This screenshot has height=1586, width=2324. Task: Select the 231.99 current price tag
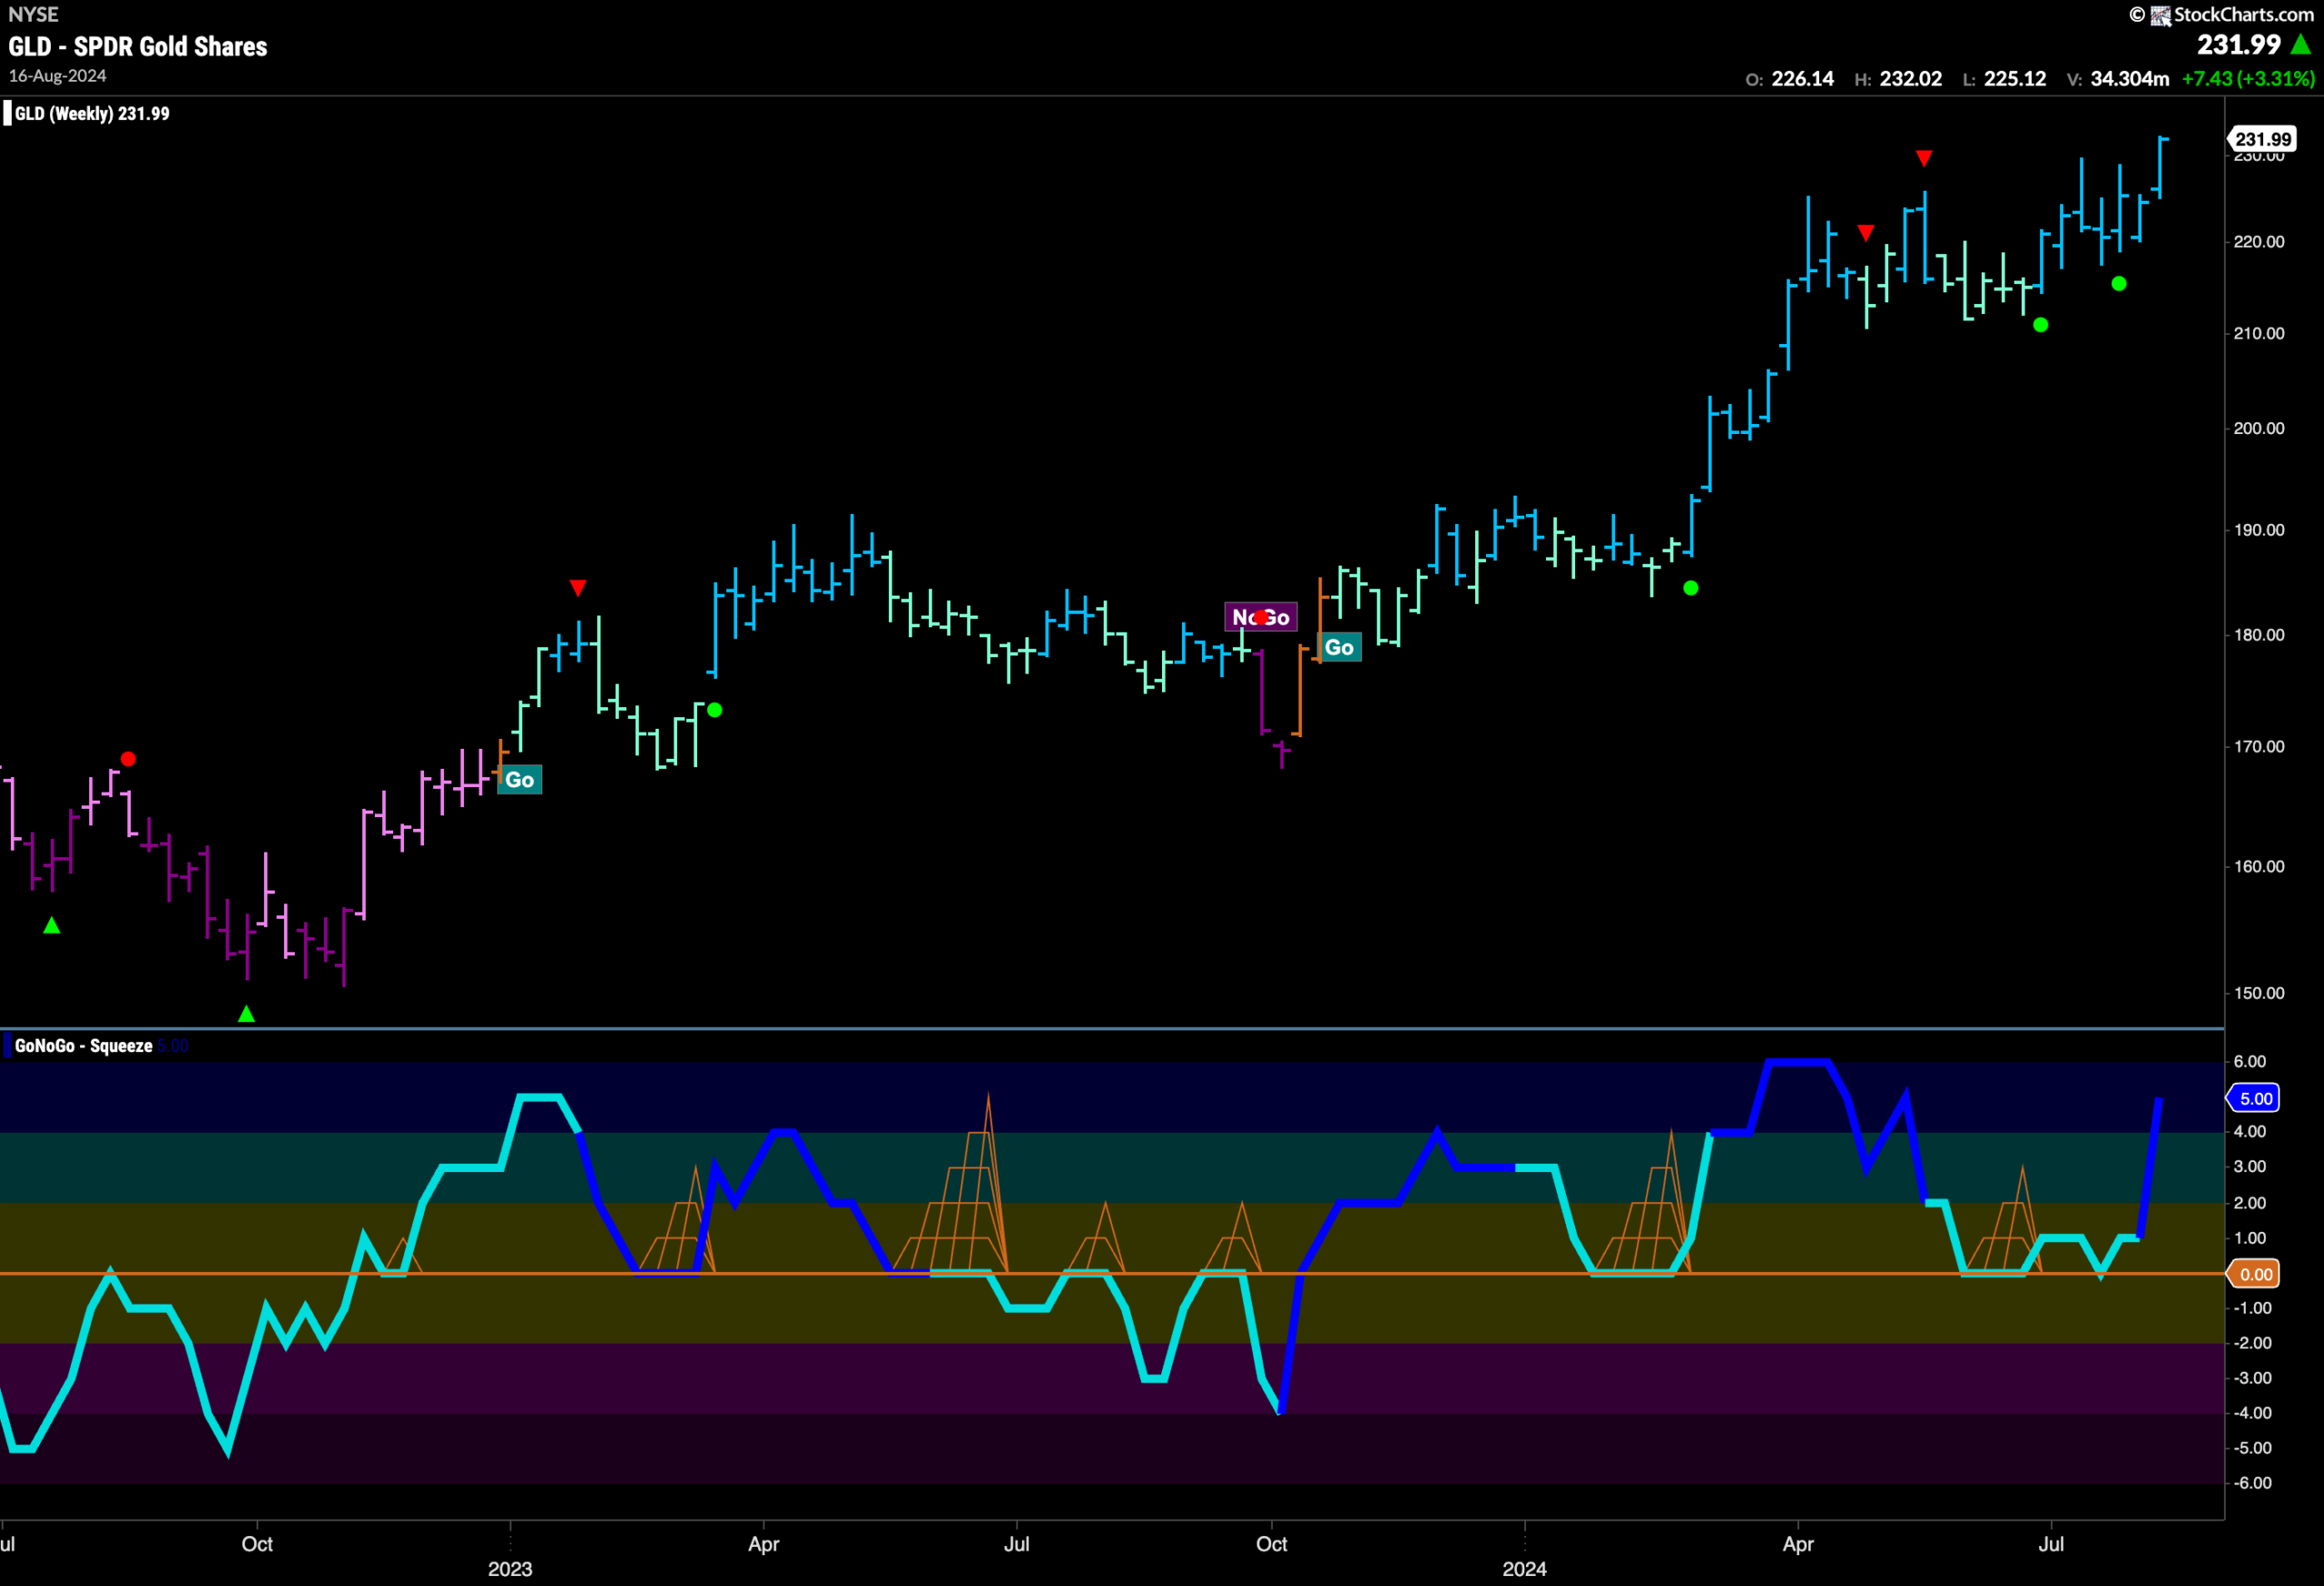tap(2263, 139)
